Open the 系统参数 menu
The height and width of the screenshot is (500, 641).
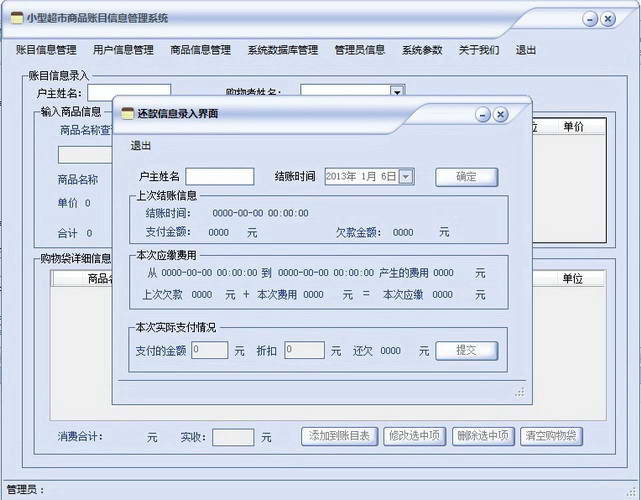click(422, 50)
